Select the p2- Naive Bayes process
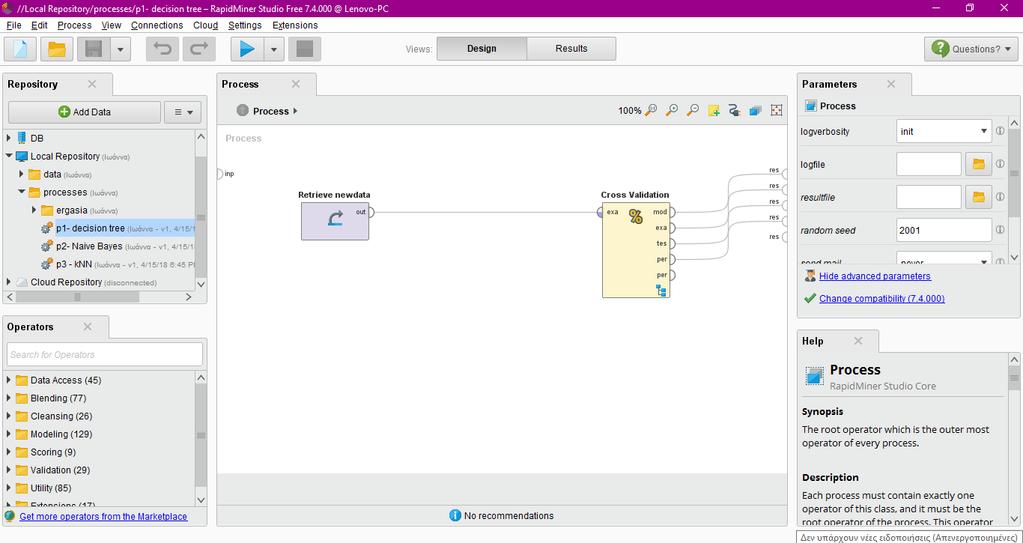Screen dimensions: 1023x543 point(88,247)
